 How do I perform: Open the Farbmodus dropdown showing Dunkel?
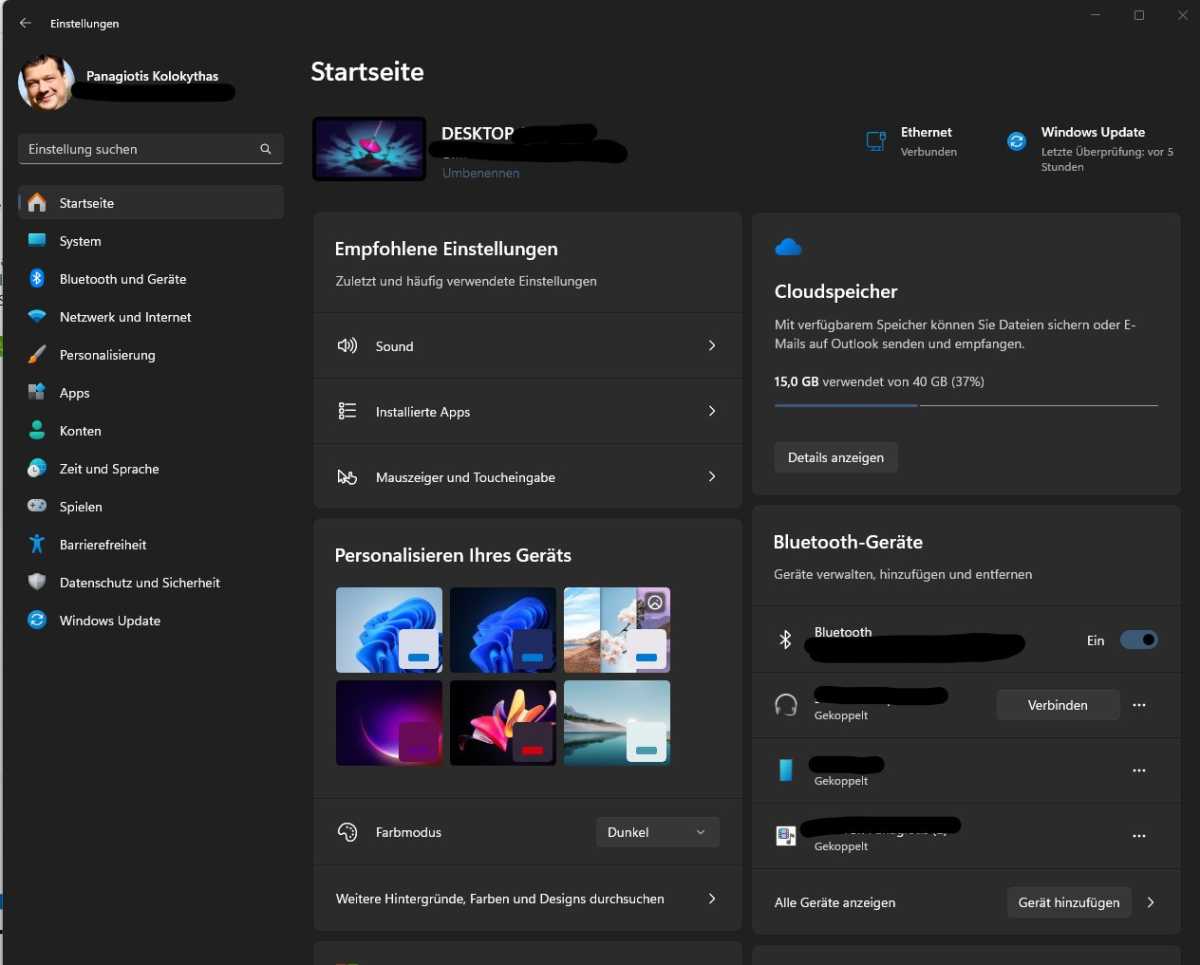[x=657, y=831]
